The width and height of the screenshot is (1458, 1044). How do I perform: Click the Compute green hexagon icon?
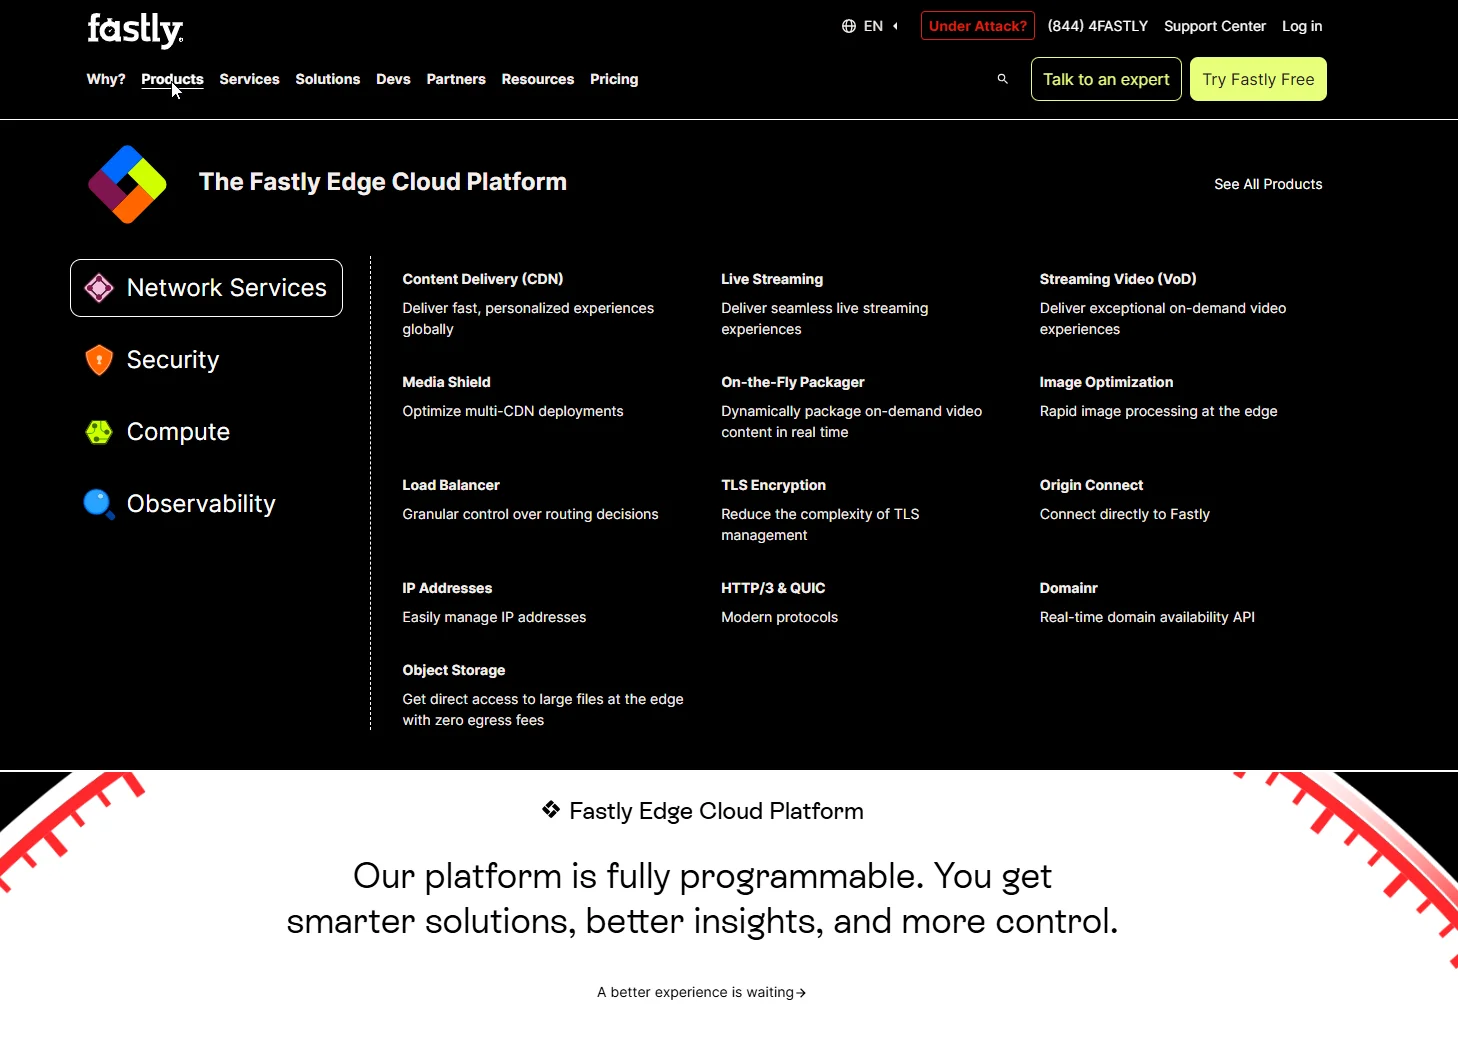[99, 432]
